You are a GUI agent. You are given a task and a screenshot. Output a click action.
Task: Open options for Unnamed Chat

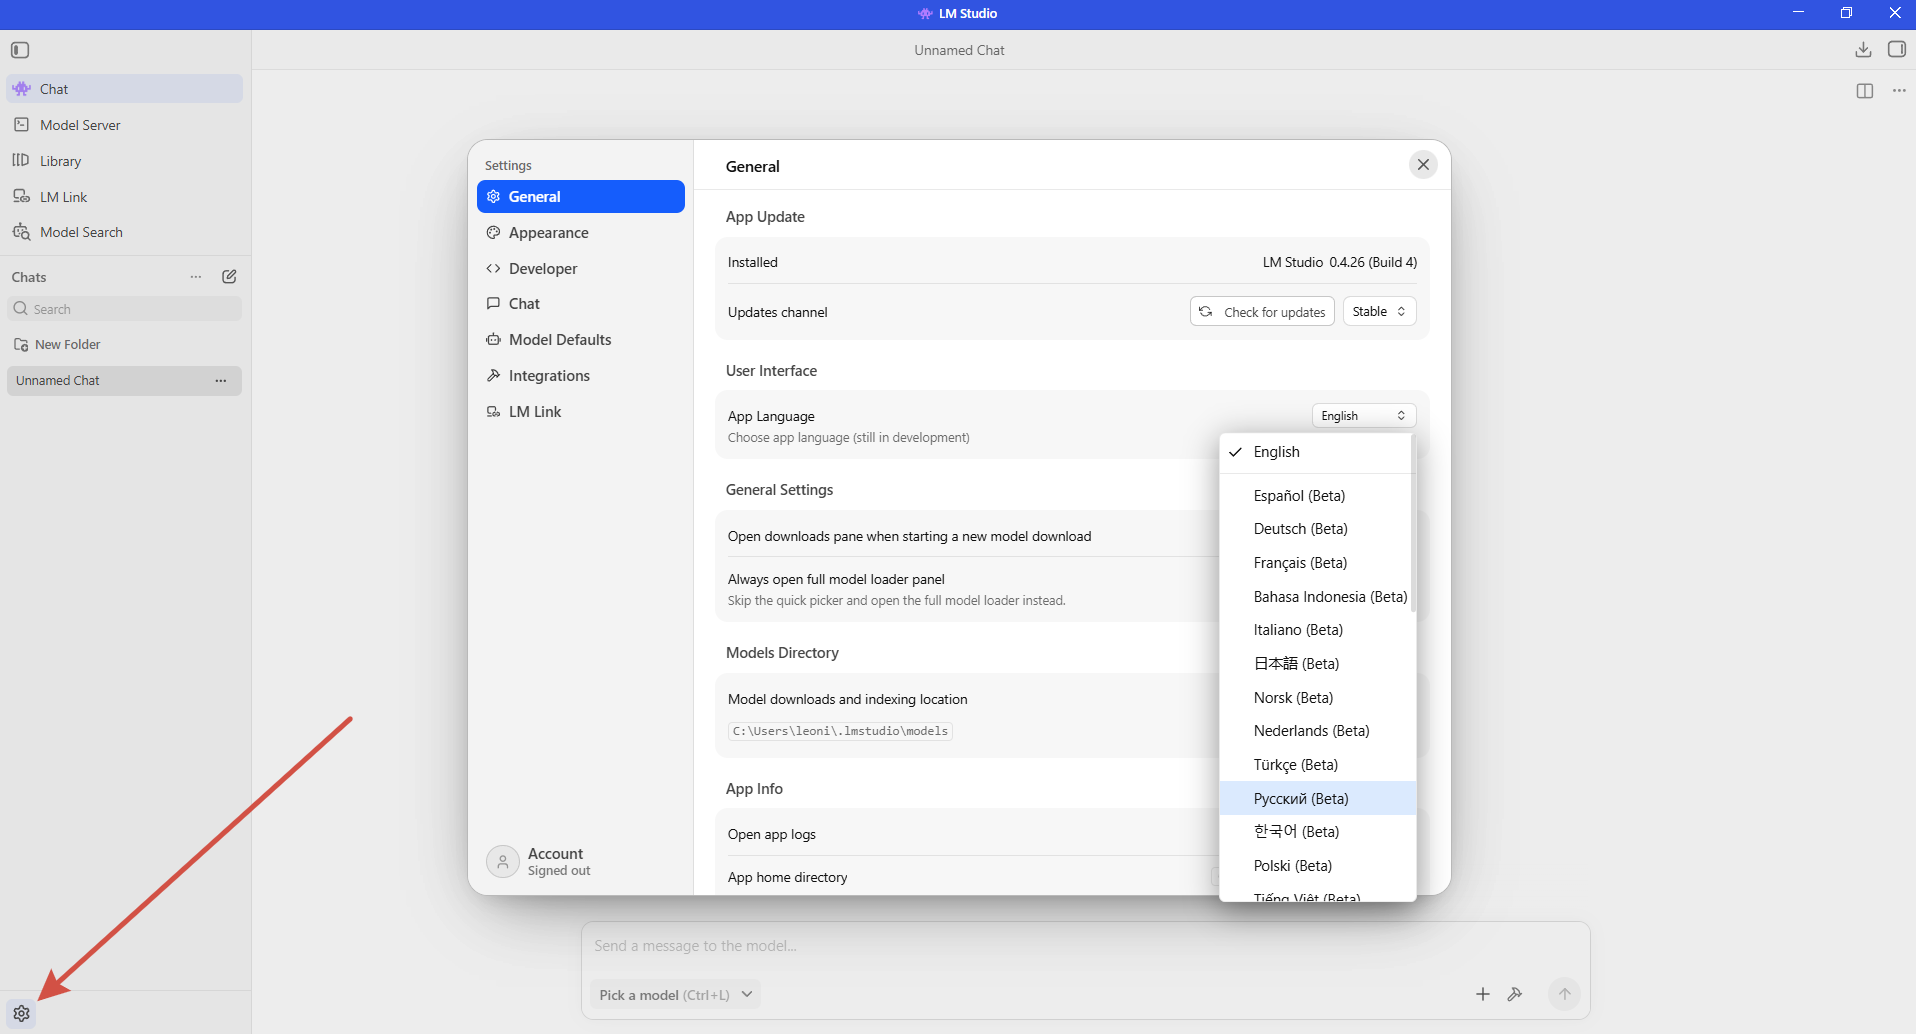[x=221, y=381]
